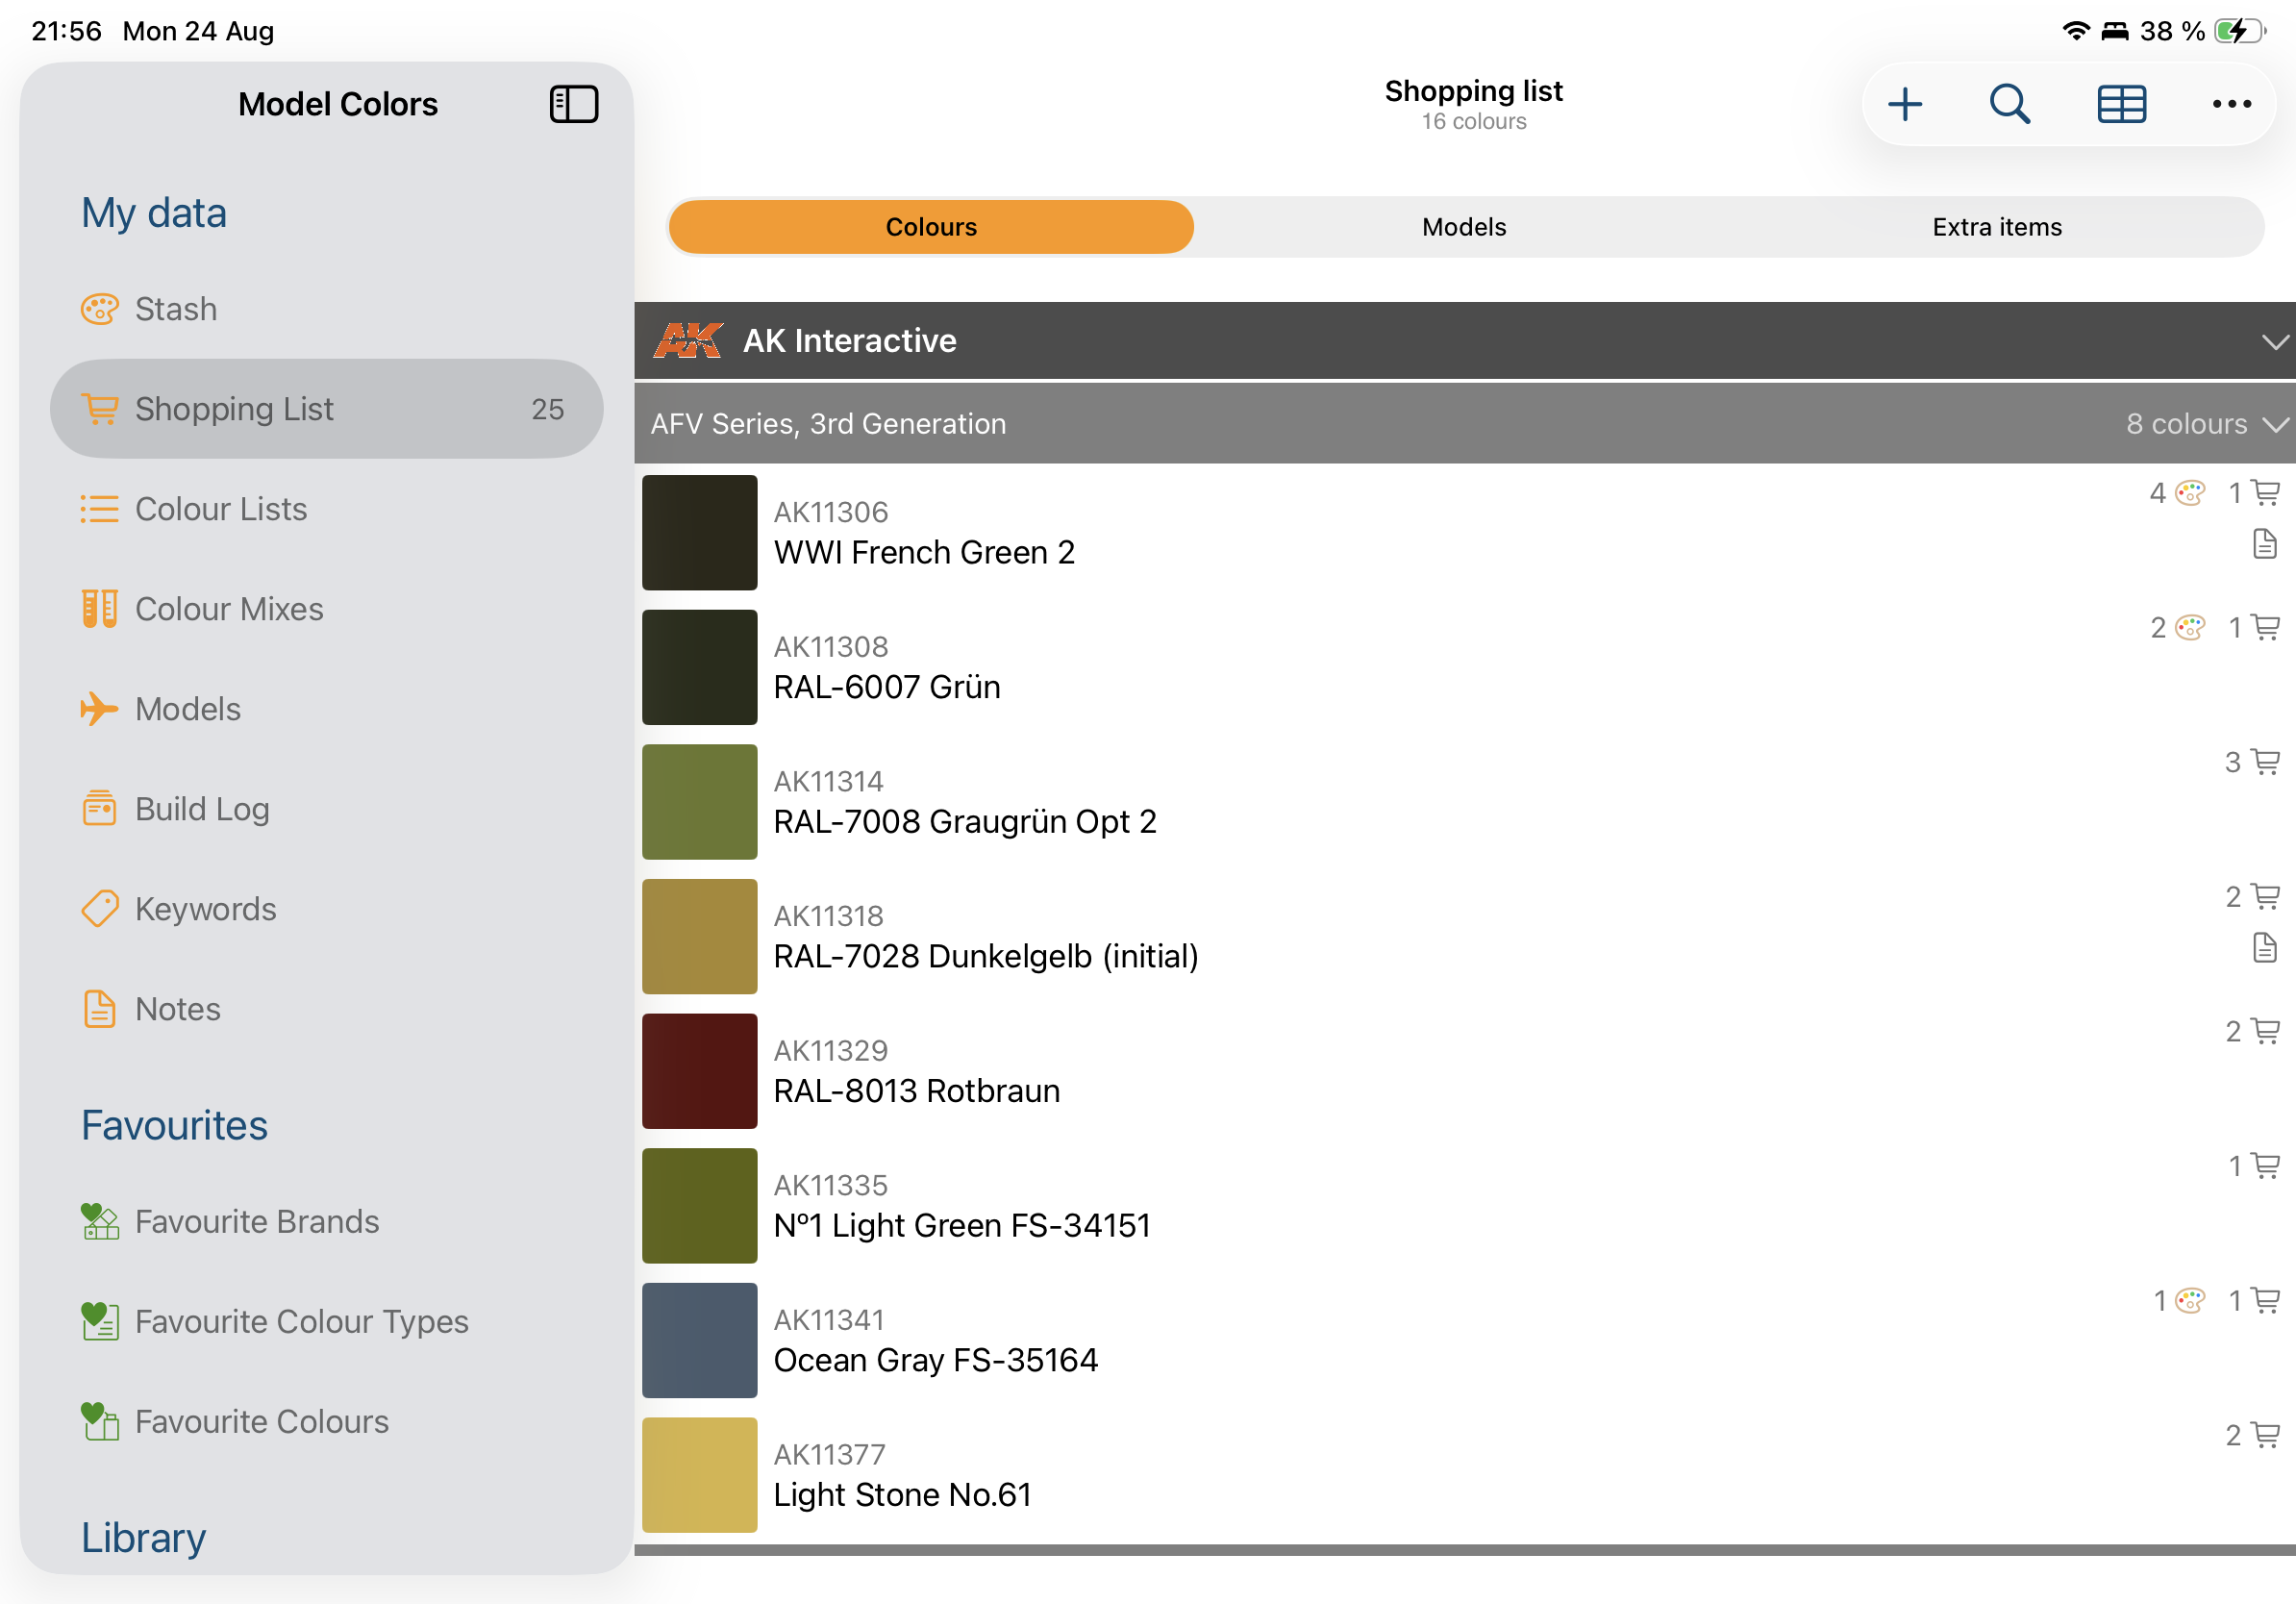2296x1604 pixels.
Task: Tap the Favourites section heading
Action: (174, 1126)
